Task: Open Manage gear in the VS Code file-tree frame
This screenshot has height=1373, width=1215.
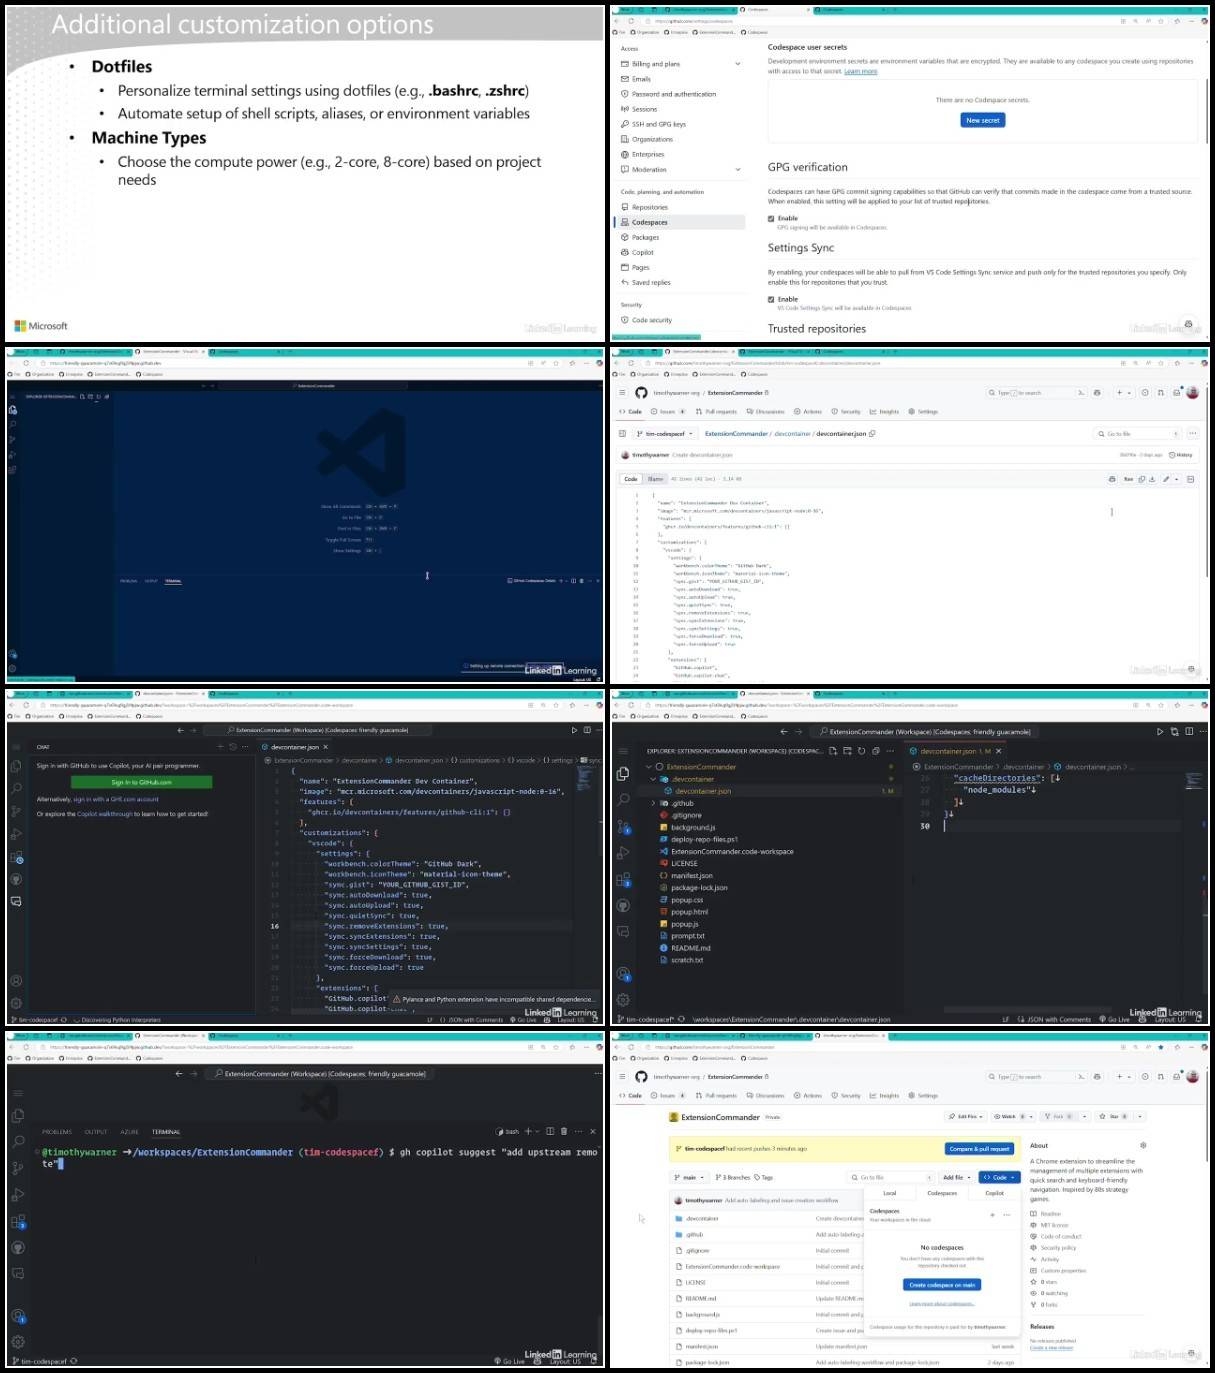Action: point(623,999)
